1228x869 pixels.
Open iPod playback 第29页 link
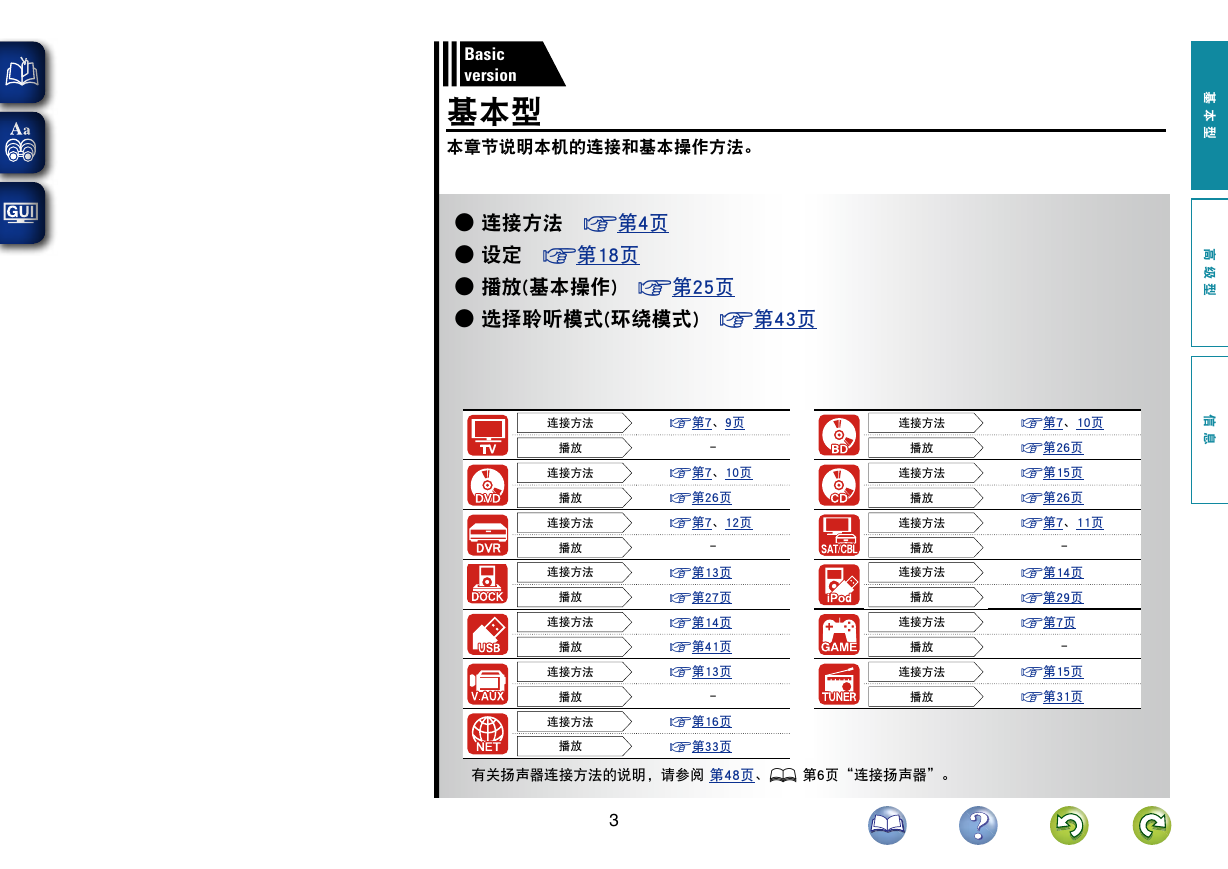pyautogui.click(x=1063, y=598)
